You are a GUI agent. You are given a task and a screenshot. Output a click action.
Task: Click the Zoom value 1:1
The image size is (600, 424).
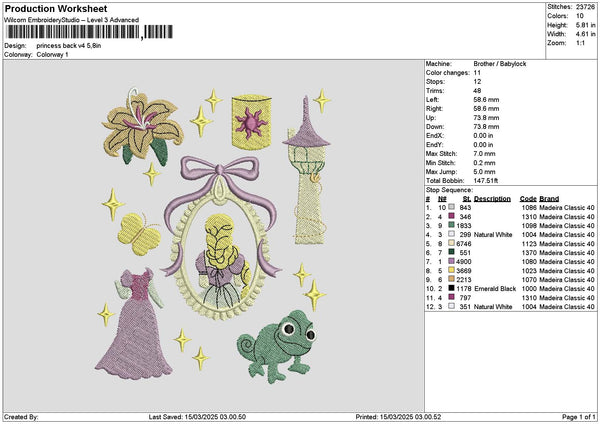pyautogui.click(x=580, y=43)
